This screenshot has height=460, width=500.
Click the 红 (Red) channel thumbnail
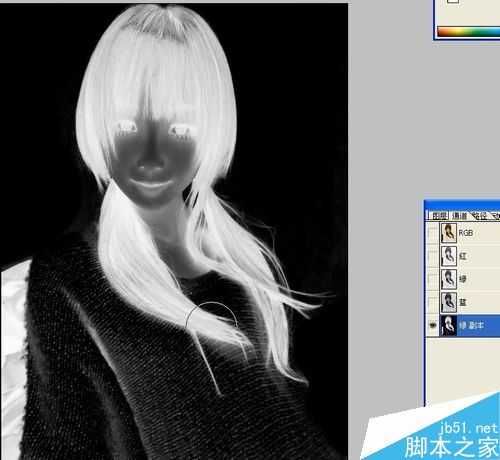449,256
